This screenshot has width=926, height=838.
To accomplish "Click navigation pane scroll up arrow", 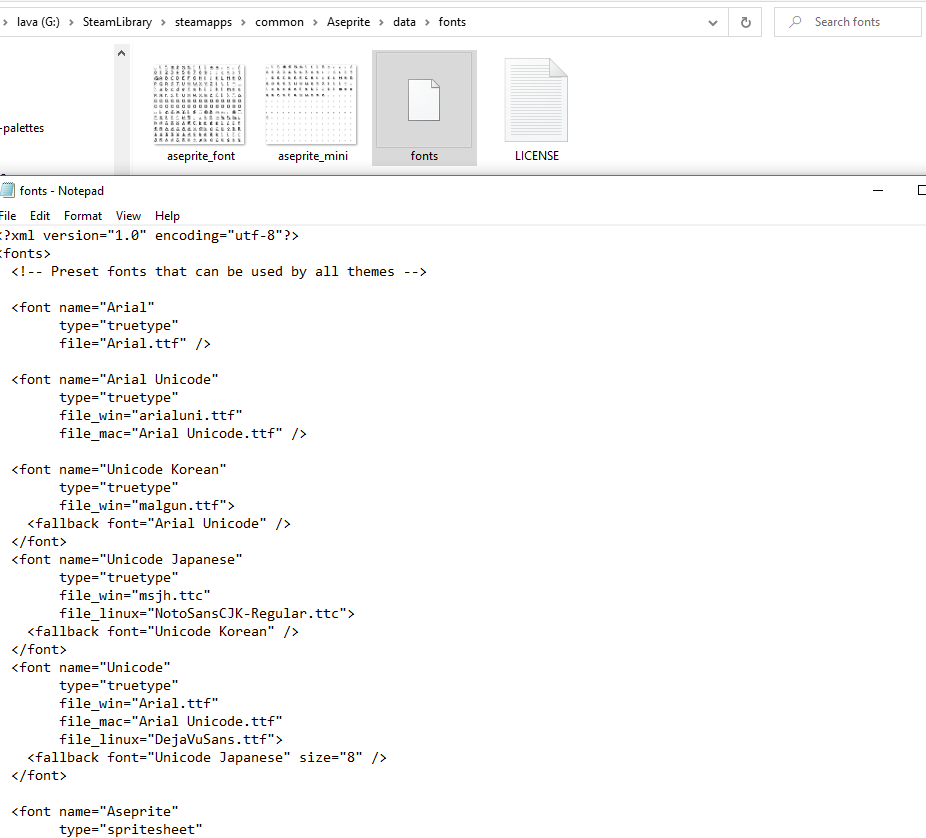I will [121, 54].
